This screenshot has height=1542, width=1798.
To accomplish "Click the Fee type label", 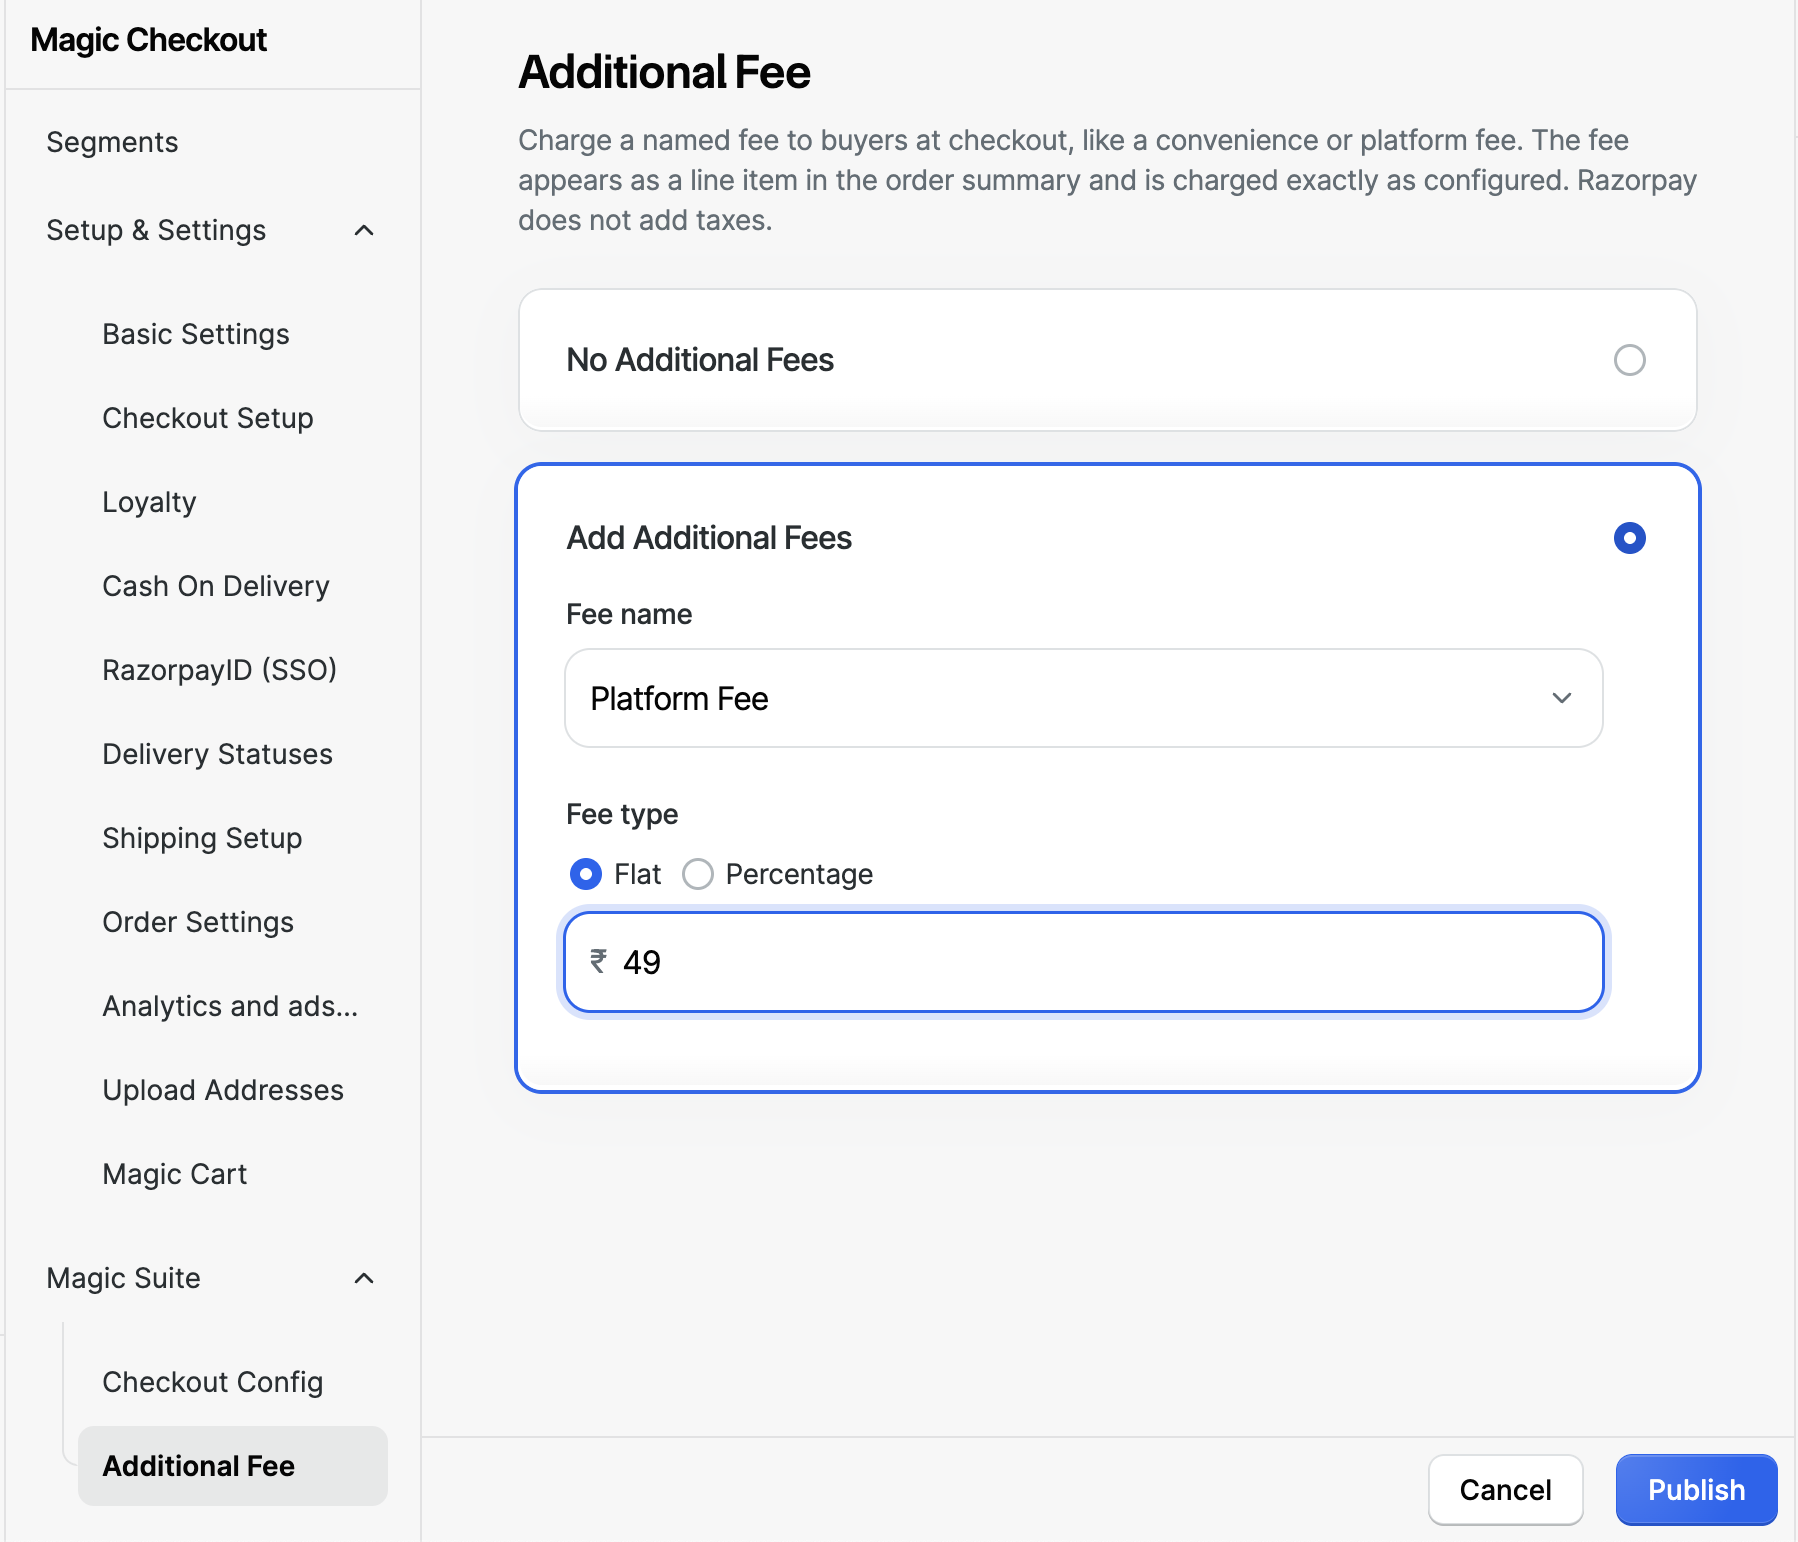I will (x=622, y=814).
